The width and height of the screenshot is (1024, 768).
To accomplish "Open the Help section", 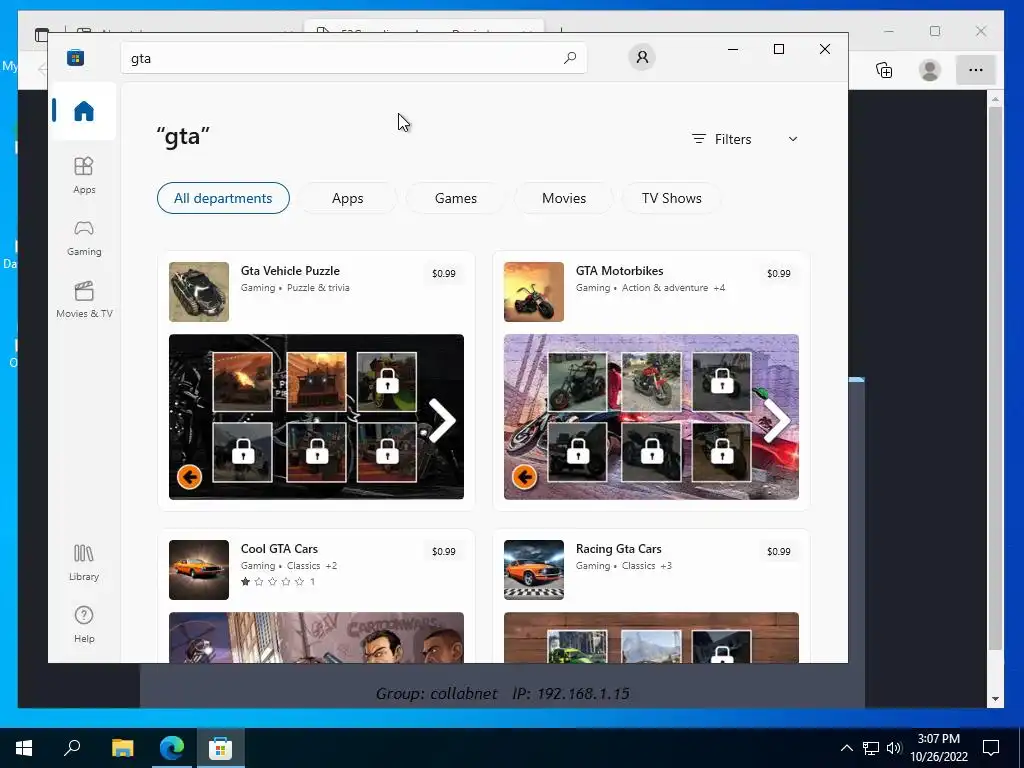I will click(84, 625).
